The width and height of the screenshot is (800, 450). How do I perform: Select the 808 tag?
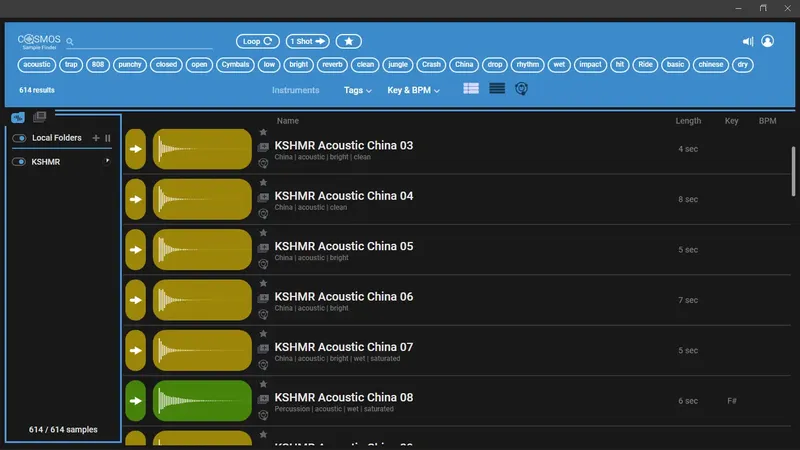click(98, 65)
